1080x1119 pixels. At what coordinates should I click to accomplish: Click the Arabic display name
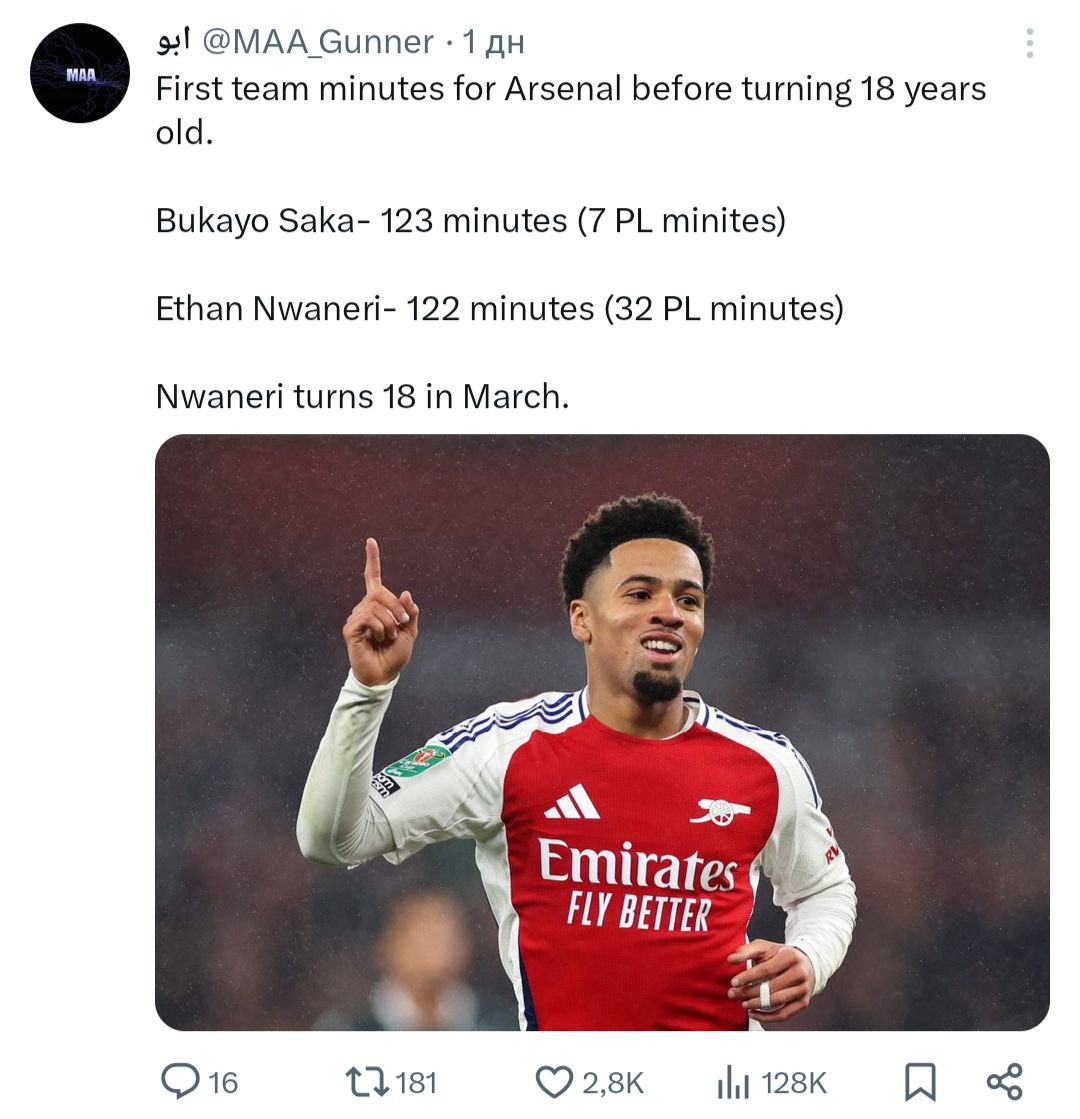(173, 43)
